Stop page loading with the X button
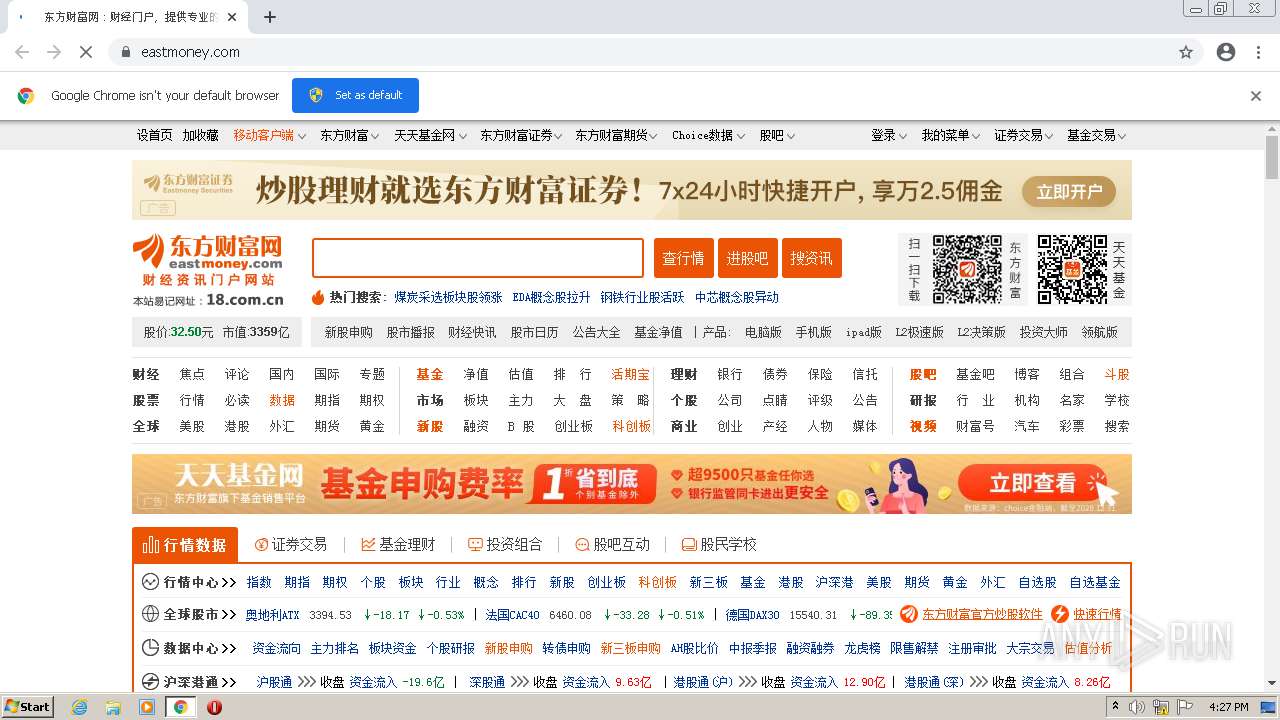 (x=86, y=52)
